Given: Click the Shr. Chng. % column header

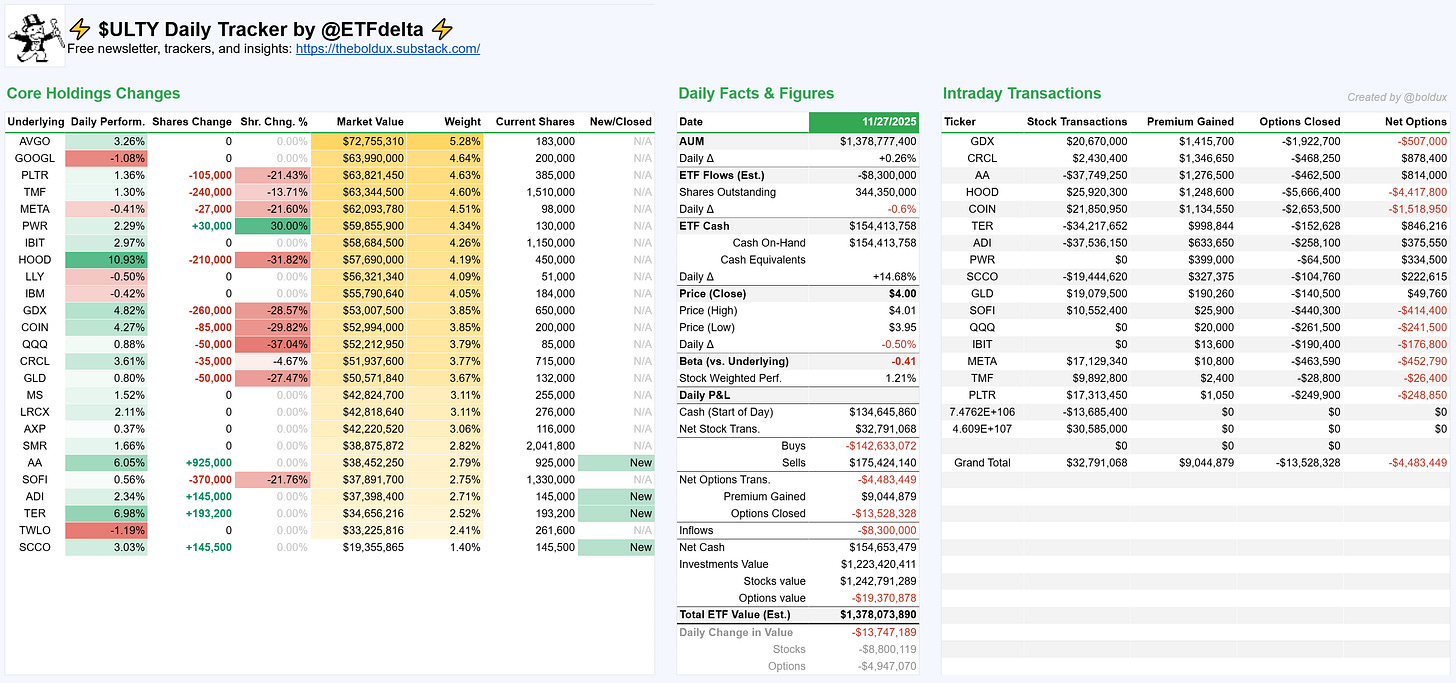Looking at the screenshot, I should point(274,122).
